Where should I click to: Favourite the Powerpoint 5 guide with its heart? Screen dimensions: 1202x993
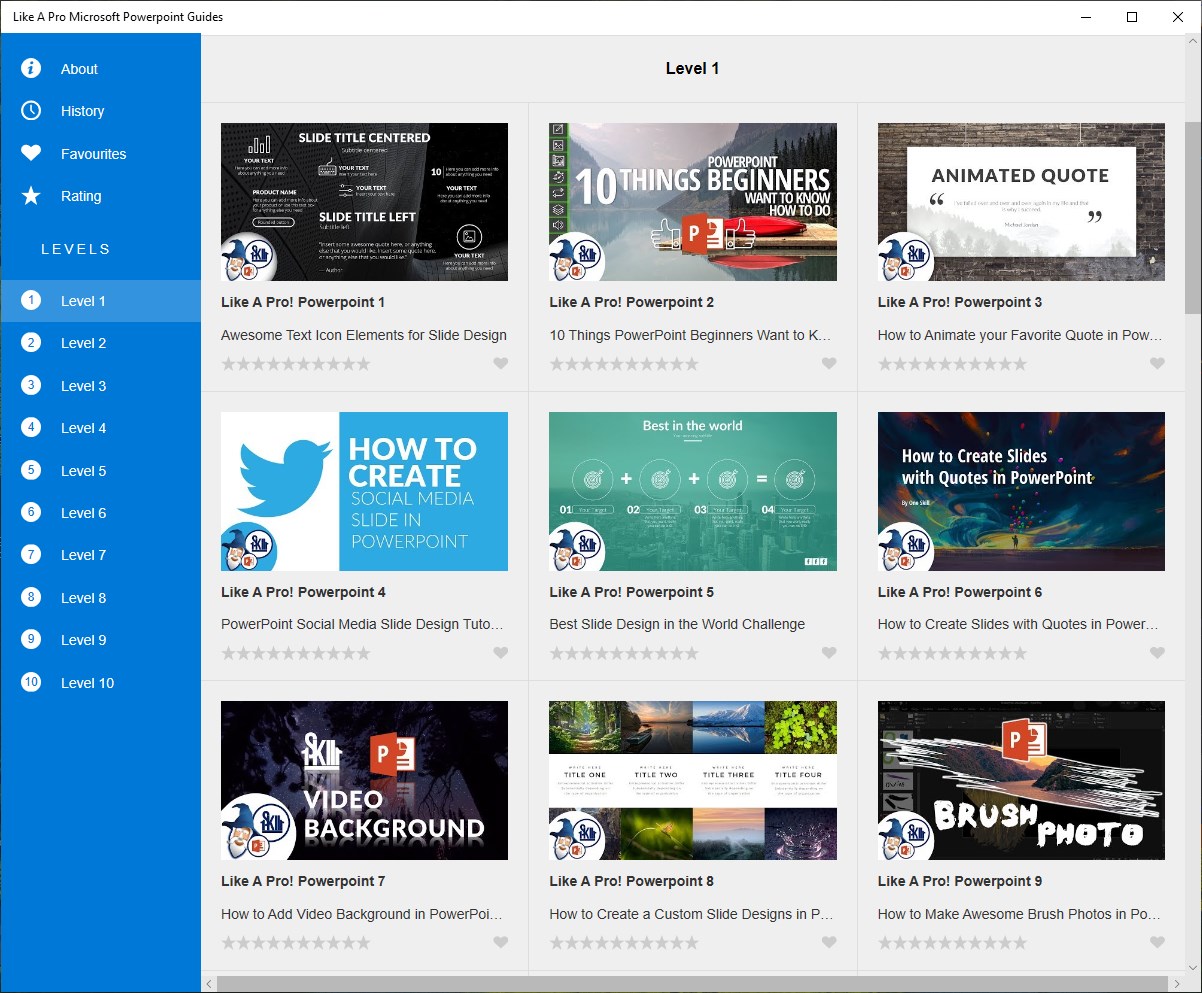click(829, 653)
